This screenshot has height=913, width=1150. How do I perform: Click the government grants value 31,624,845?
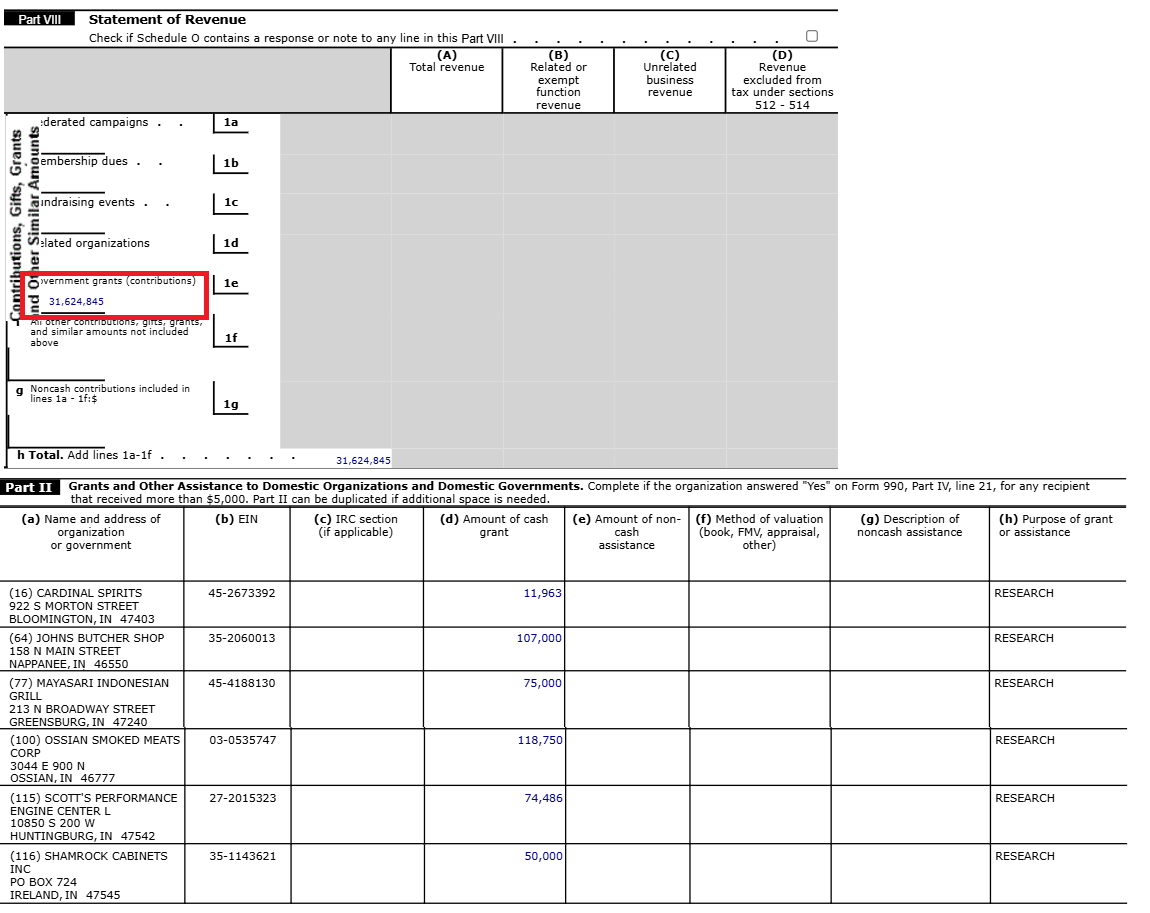point(76,301)
